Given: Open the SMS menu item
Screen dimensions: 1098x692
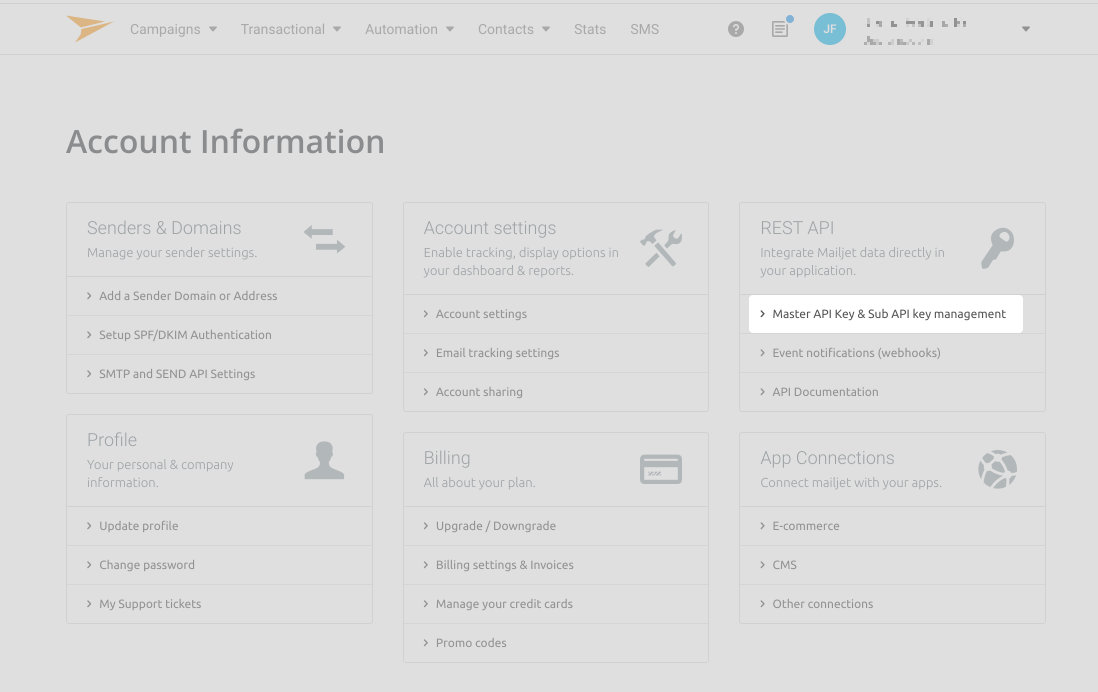Looking at the screenshot, I should [644, 29].
